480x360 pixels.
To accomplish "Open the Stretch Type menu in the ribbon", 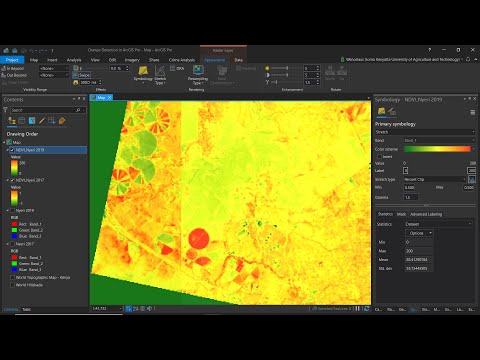I will click(160, 75).
